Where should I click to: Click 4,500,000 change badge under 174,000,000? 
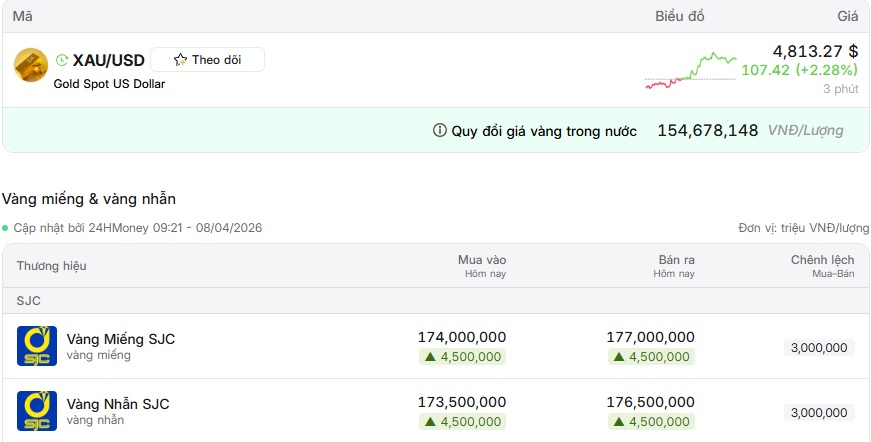click(463, 356)
